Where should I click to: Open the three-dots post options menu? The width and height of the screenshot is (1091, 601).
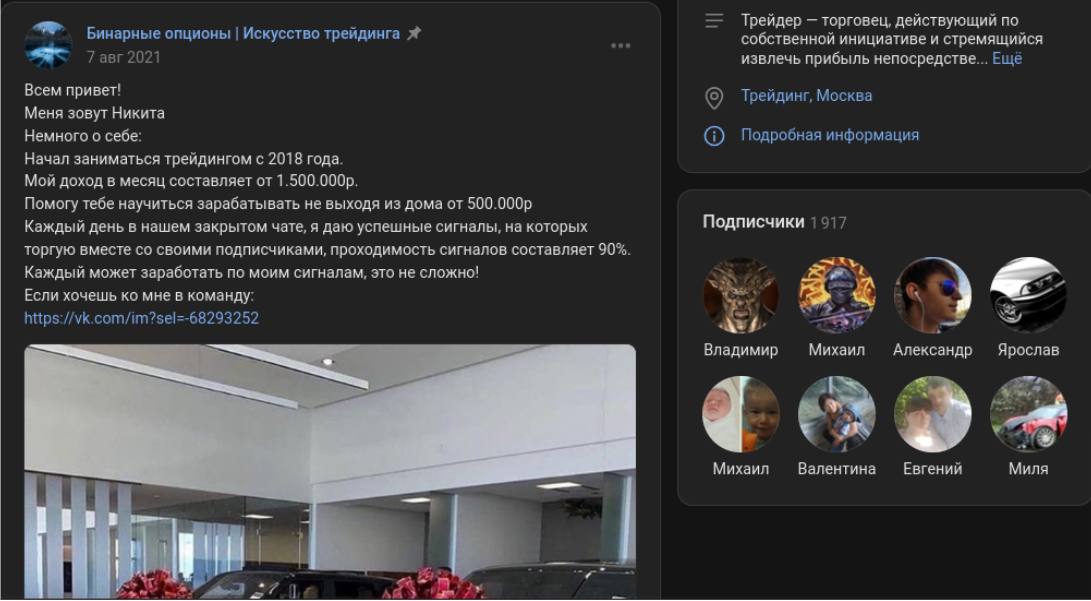tap(621, 46)
